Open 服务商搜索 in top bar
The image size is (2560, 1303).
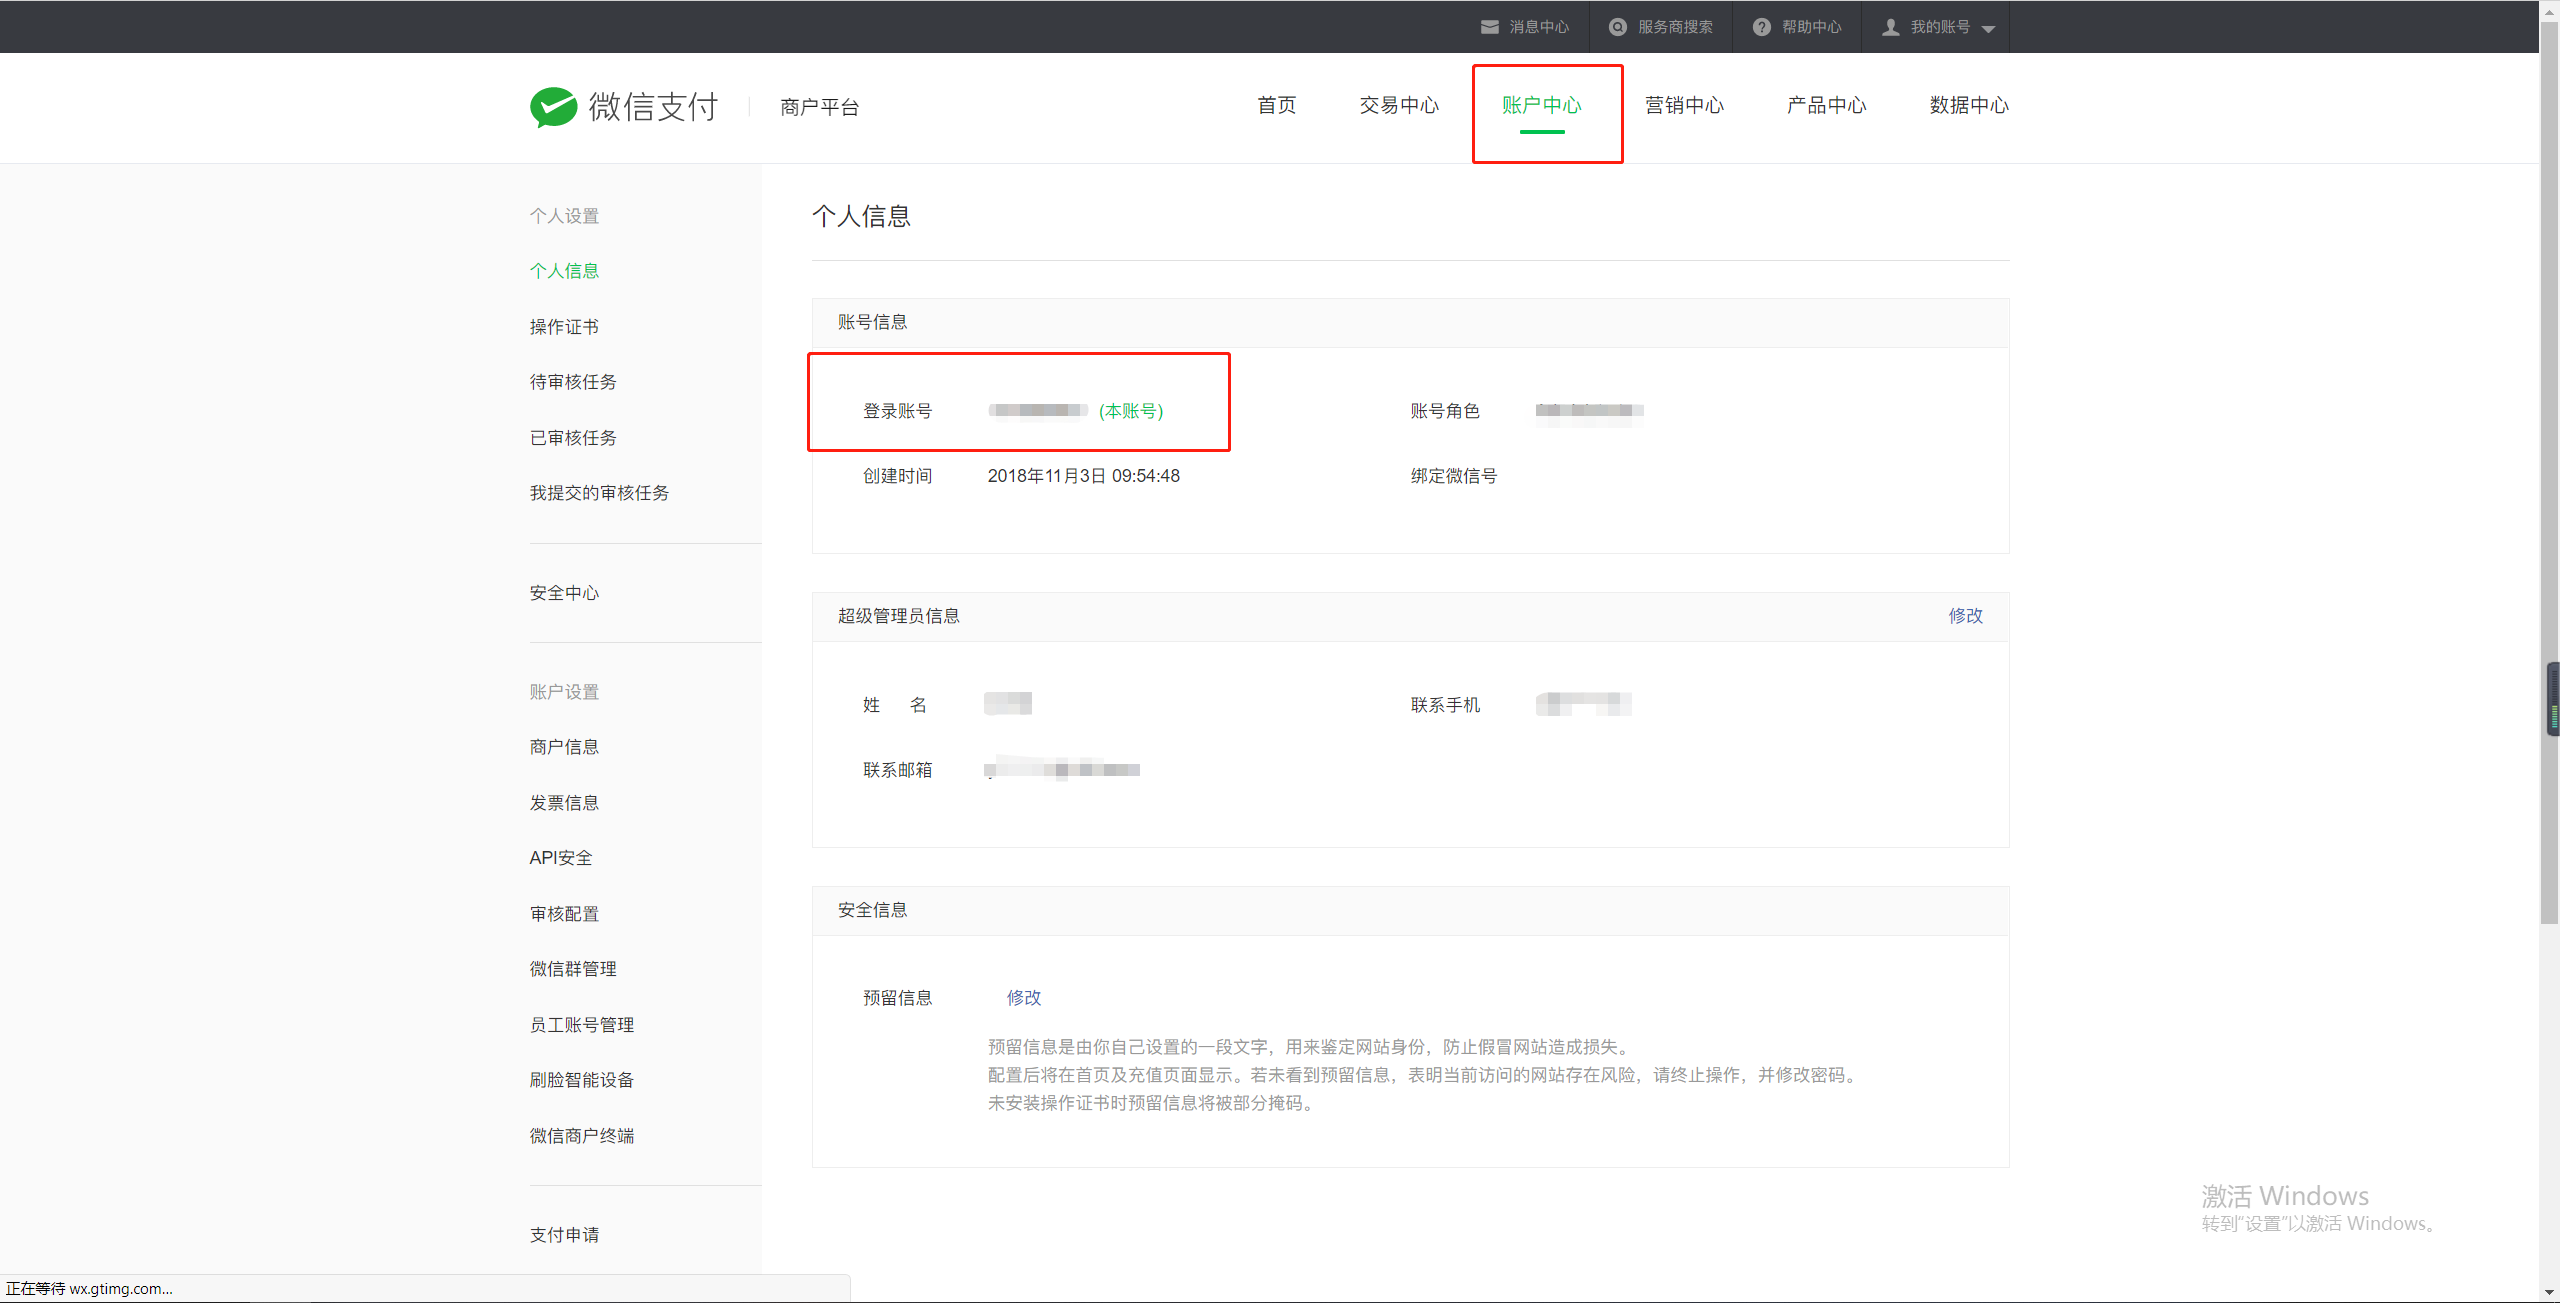(x=1675, y=27)
